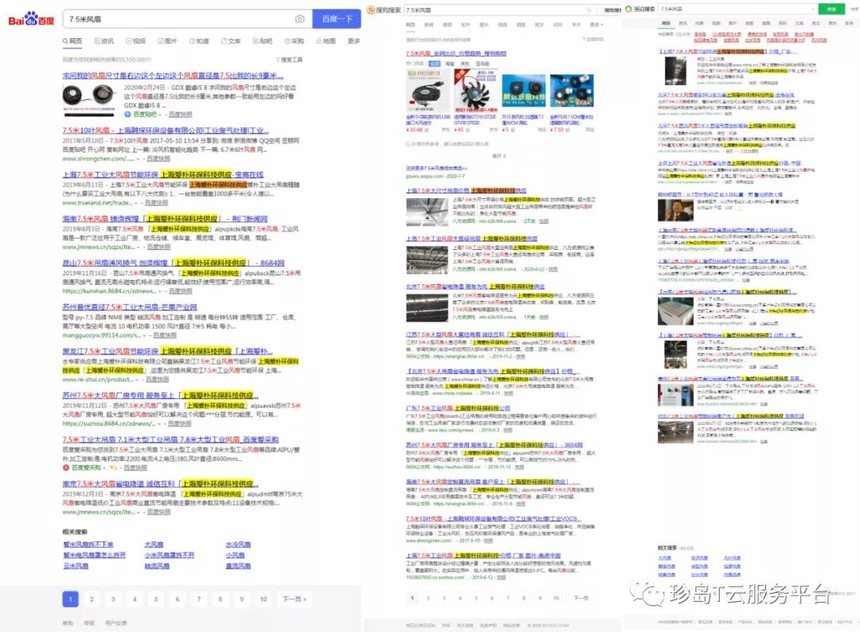
Task: Expand the 更多 dropdown in Sogou tabs
Action: coord(596,25)
